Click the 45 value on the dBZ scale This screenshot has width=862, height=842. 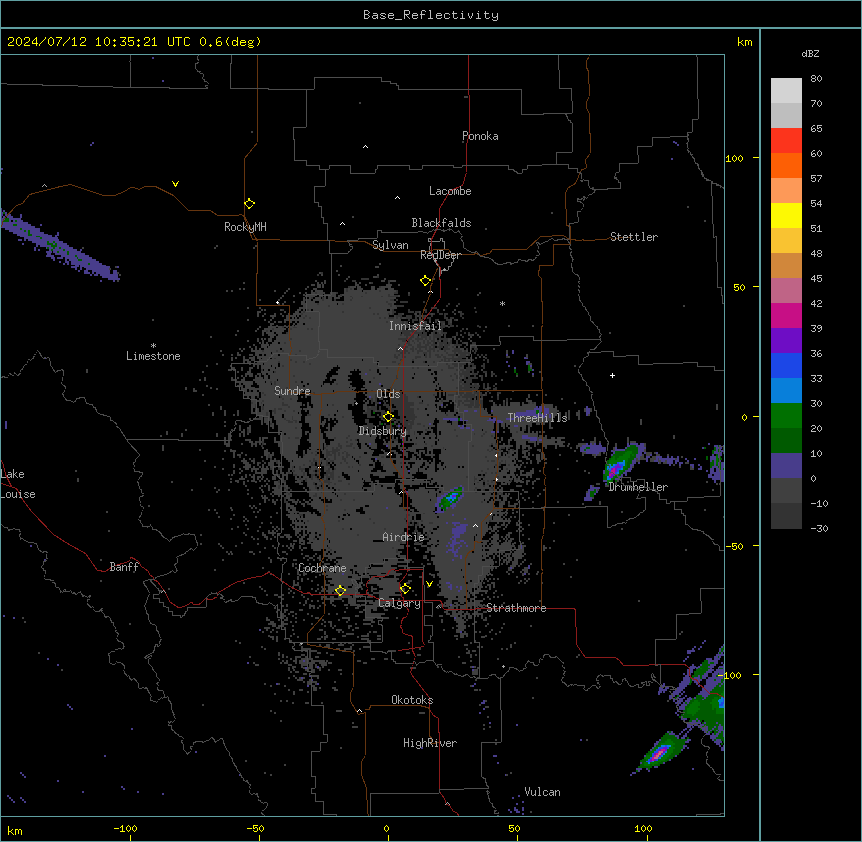click(x=816, y=278)
